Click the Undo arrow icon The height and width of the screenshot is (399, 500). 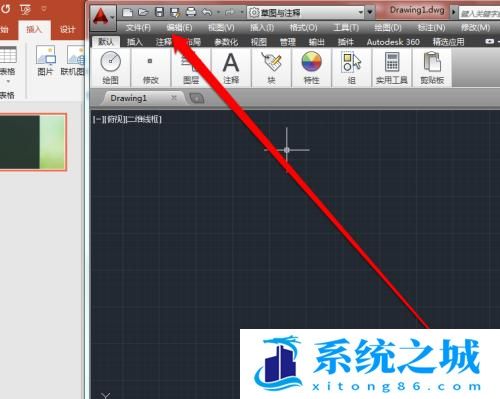(x=207, y=12)
